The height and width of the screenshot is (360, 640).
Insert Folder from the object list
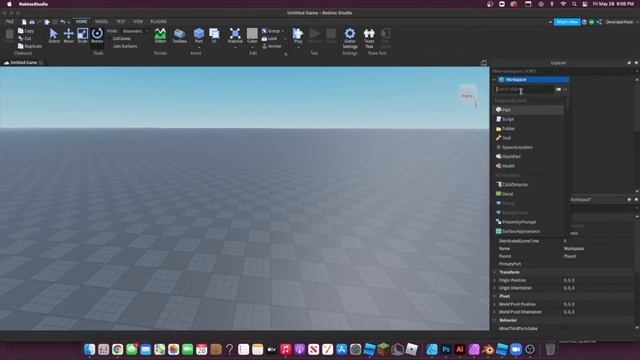point(529,129)
